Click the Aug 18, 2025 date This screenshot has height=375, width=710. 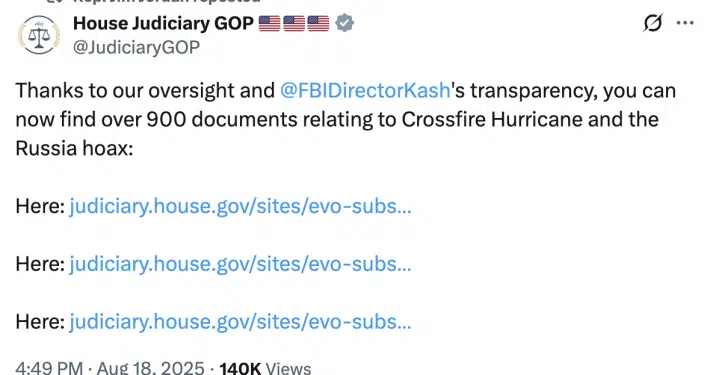point(151,368)
